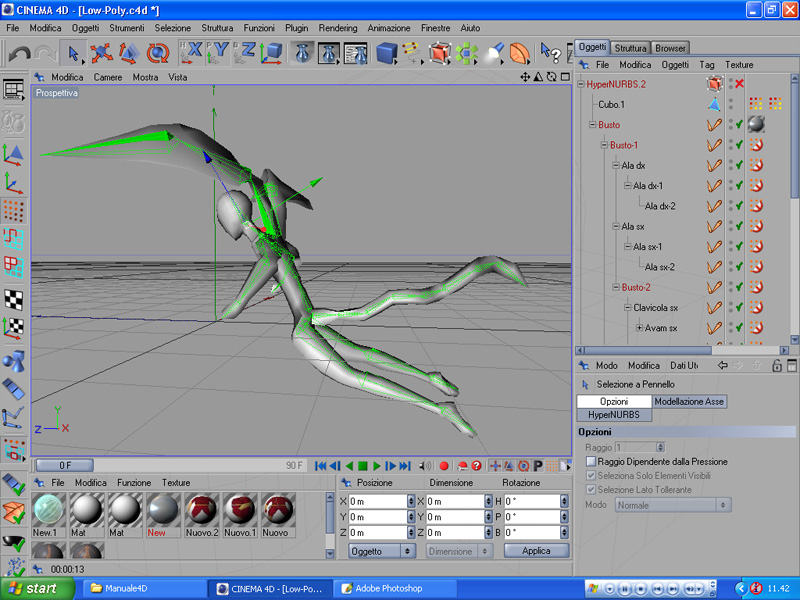
Task: Open the Modellazione Asse tab button
Action: pos(689,401)
